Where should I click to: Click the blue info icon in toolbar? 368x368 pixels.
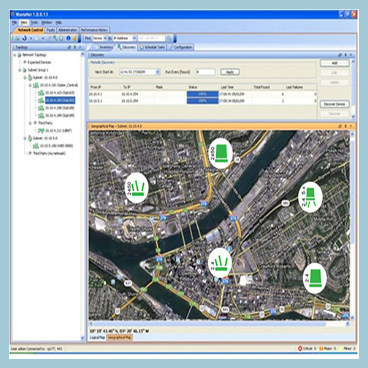(68, 38)
